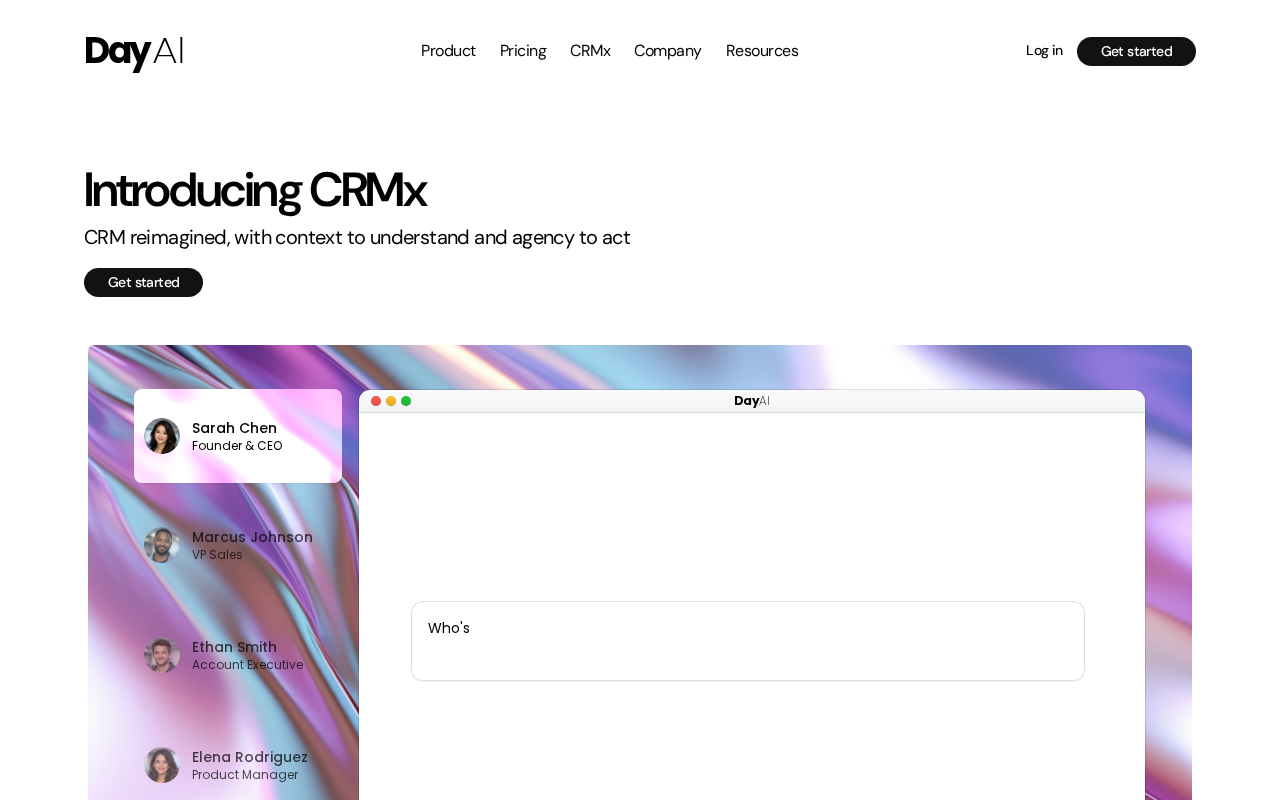Click Get started below the headline
The height and width of the screenshot is (800, 1280).
click(143, 282)
